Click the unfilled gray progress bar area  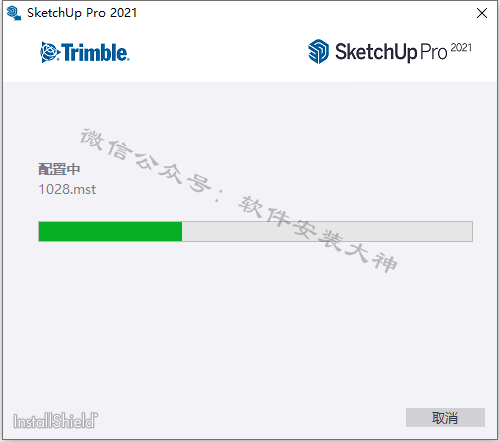(327, 231)
